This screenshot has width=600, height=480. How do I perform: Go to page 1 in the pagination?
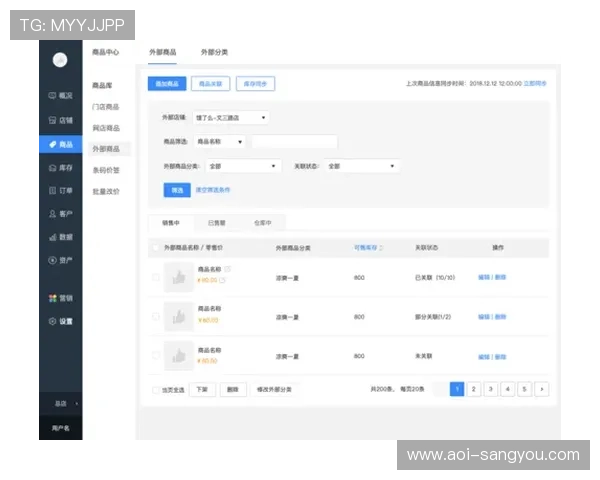457,389
